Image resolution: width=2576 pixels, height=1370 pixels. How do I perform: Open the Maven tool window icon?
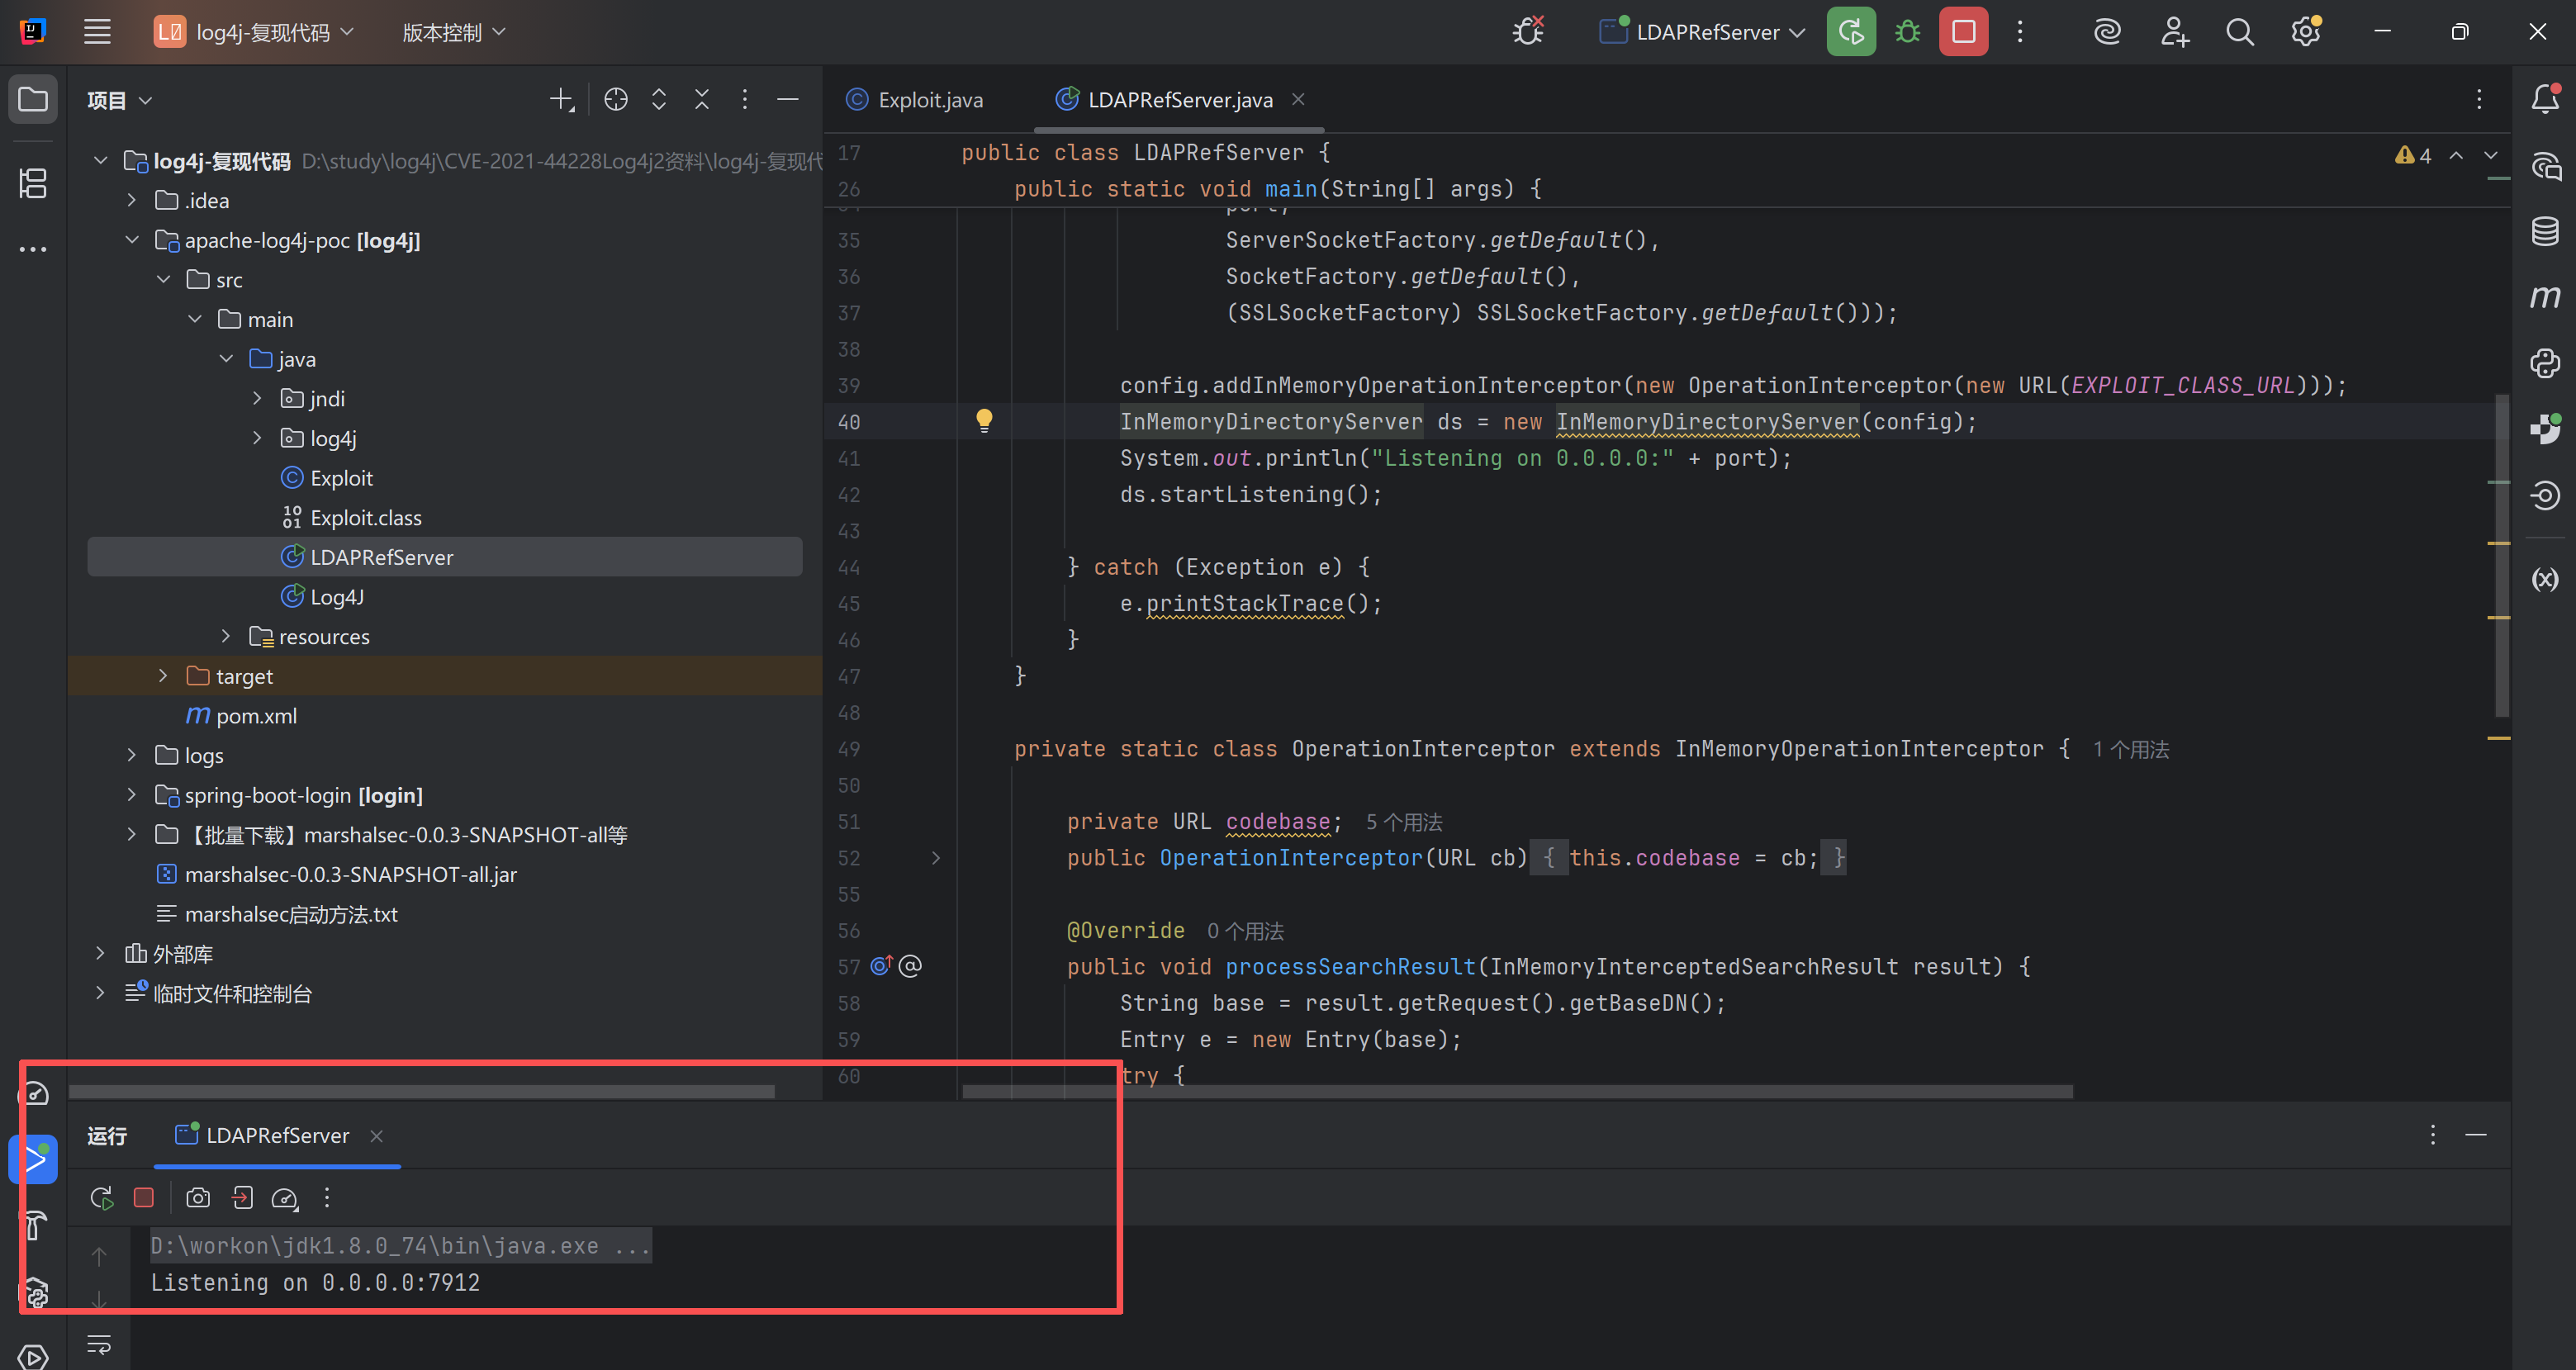pyautogui.click(x=2544, y=297)
